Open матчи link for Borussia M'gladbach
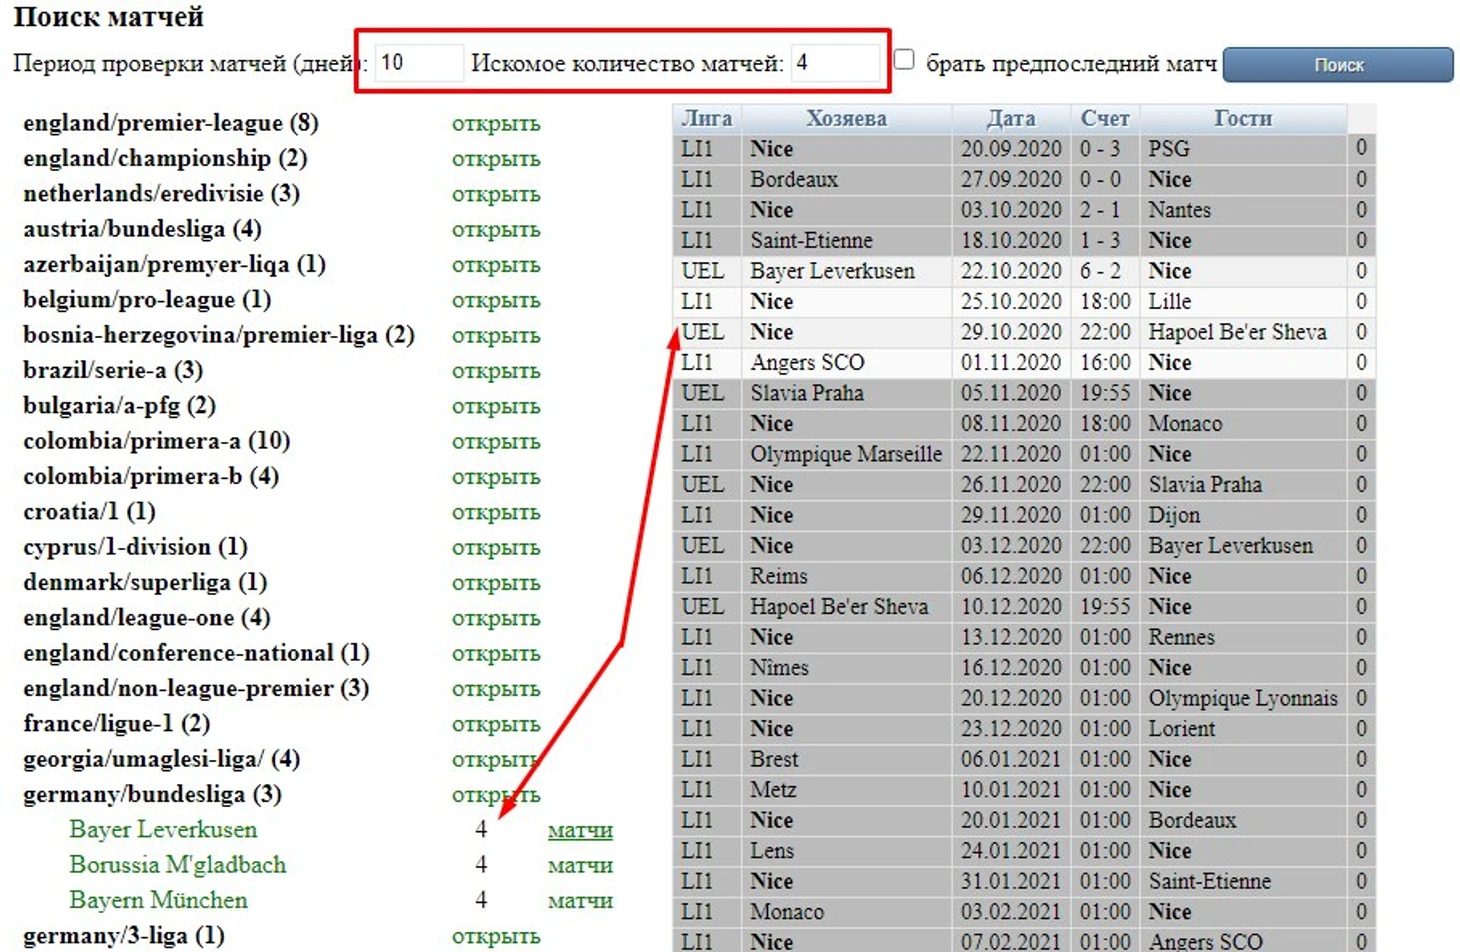 coord(580,865)
